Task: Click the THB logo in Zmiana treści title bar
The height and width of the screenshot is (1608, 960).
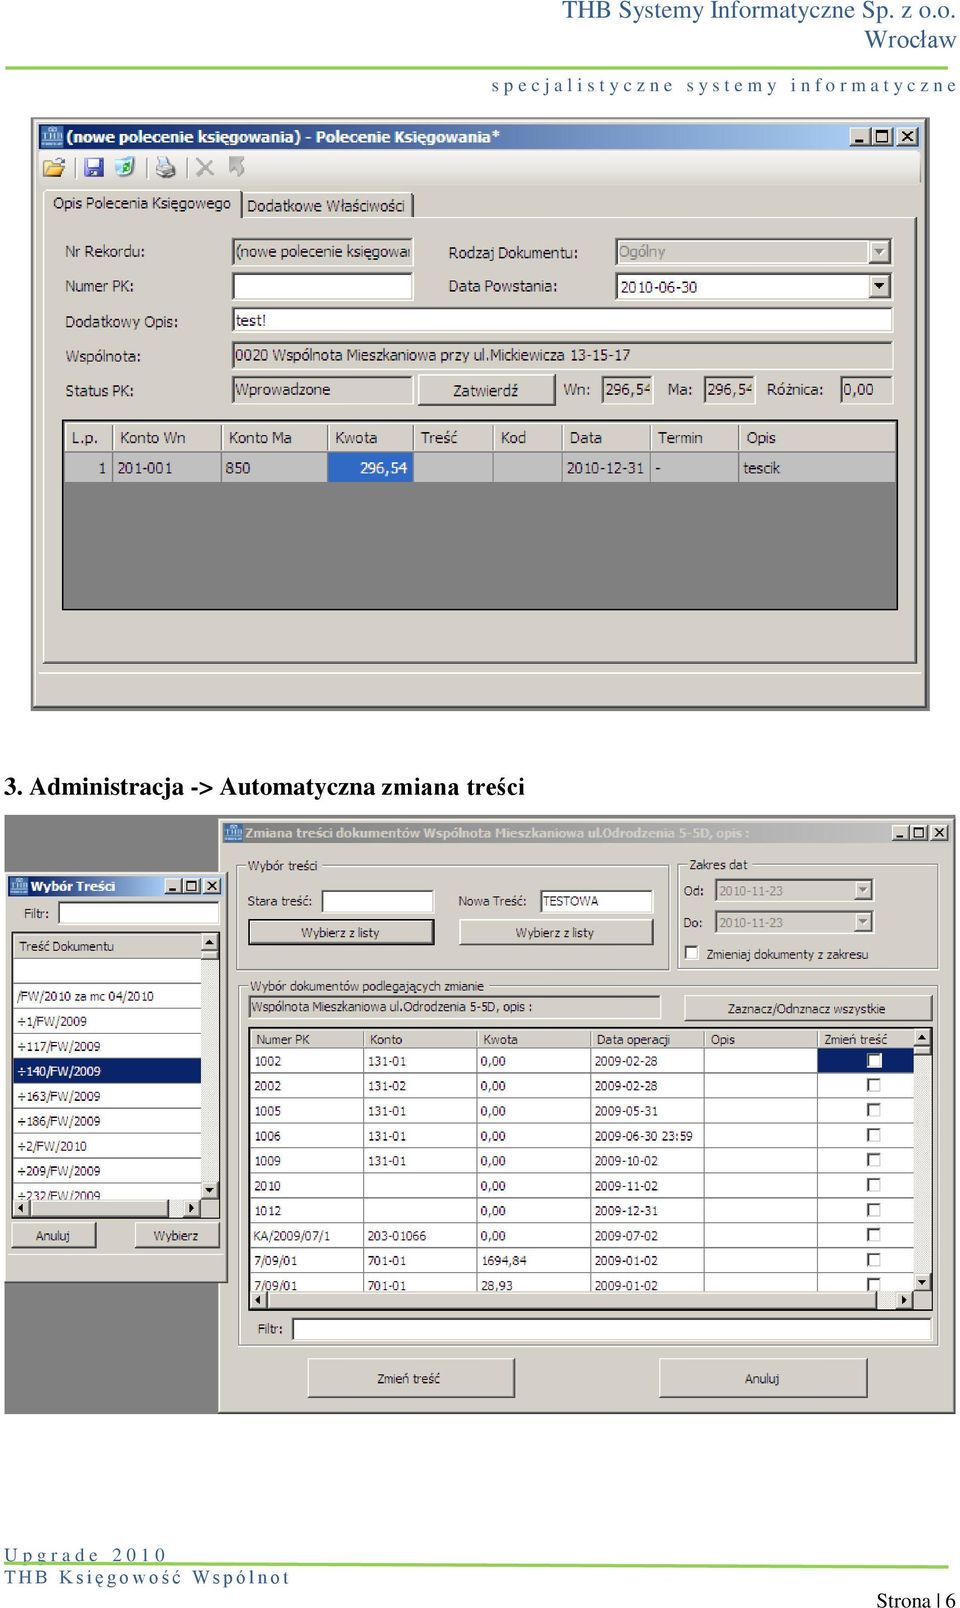Action: pyautogui.click(x=233, y=832)
